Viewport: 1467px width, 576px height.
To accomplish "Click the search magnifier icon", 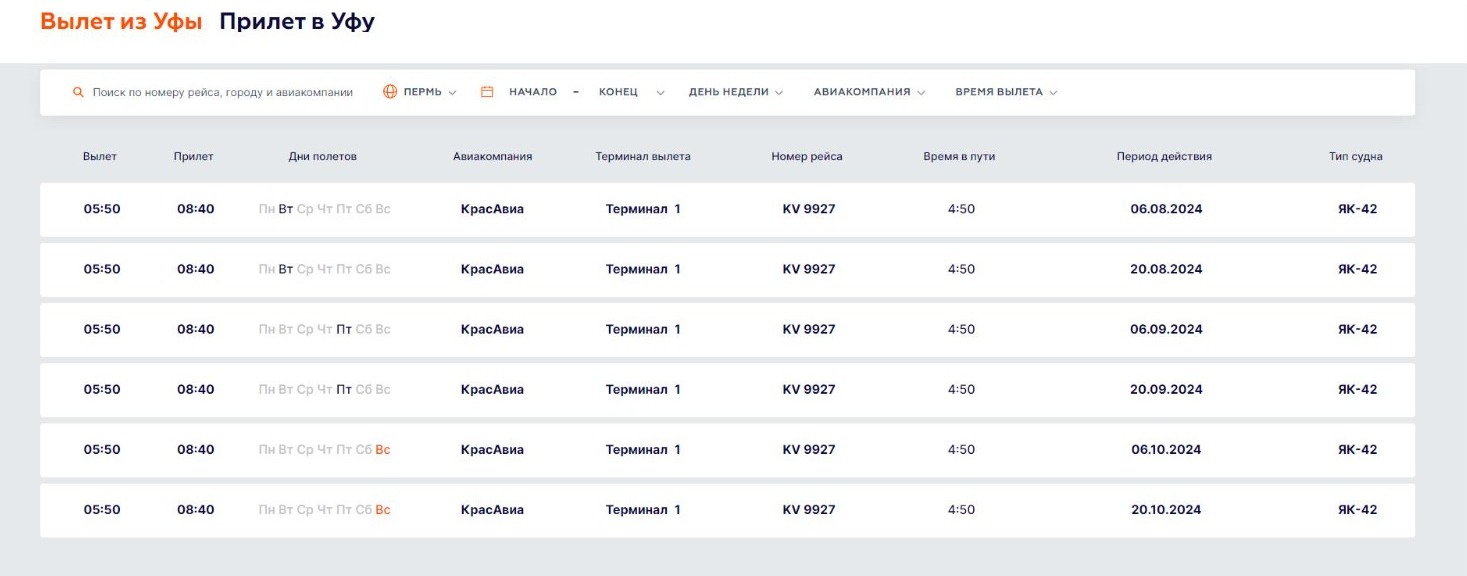I will pos(78,91).
